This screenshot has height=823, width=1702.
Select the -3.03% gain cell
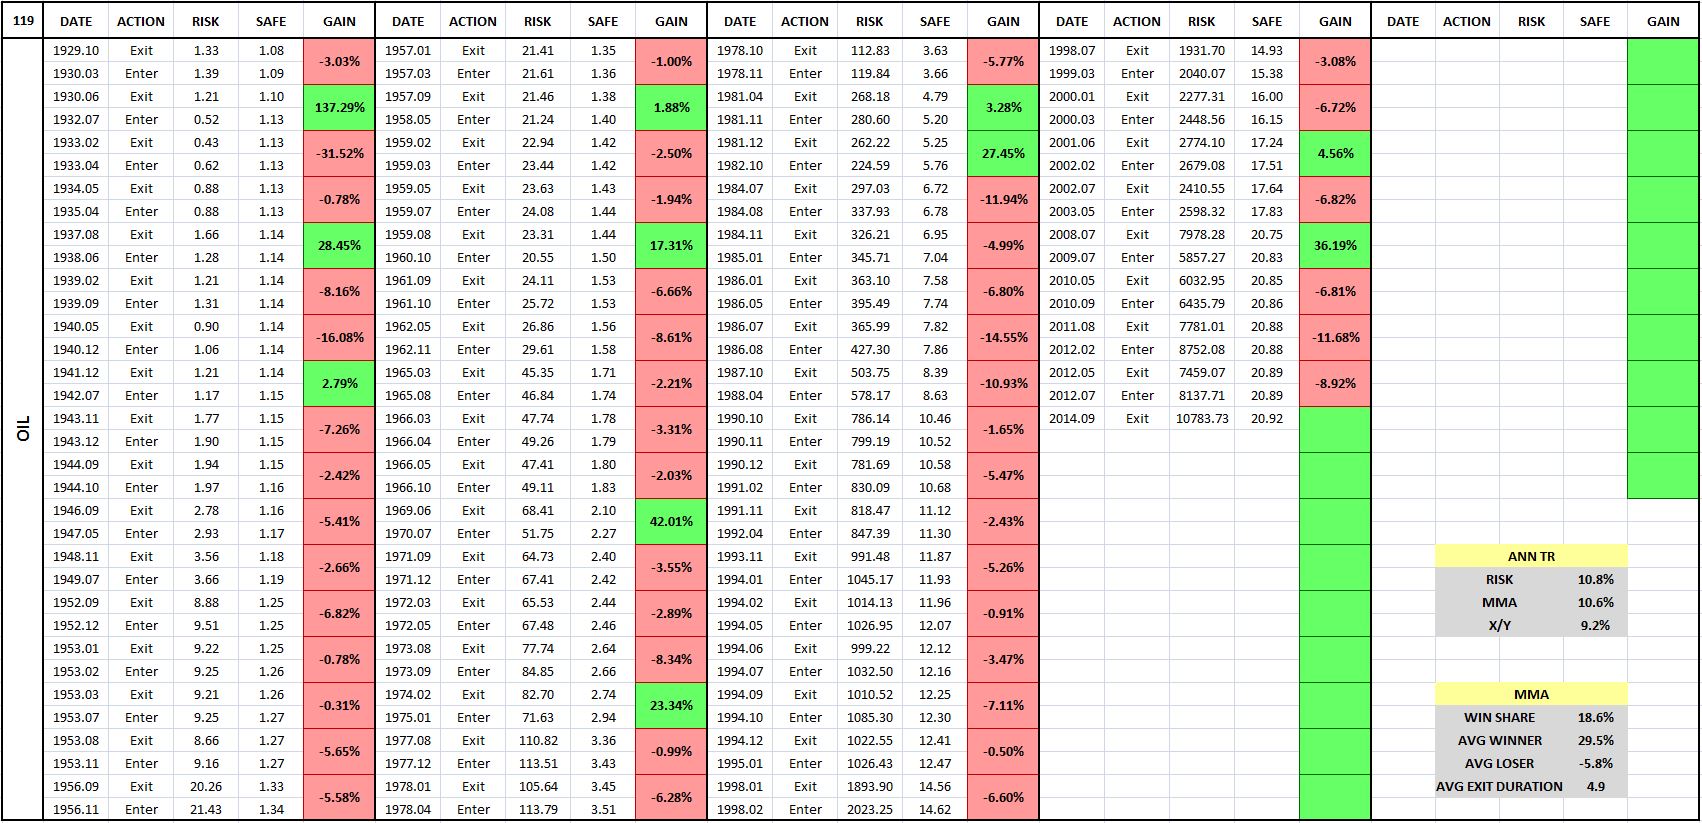click(x=339, y=61)
